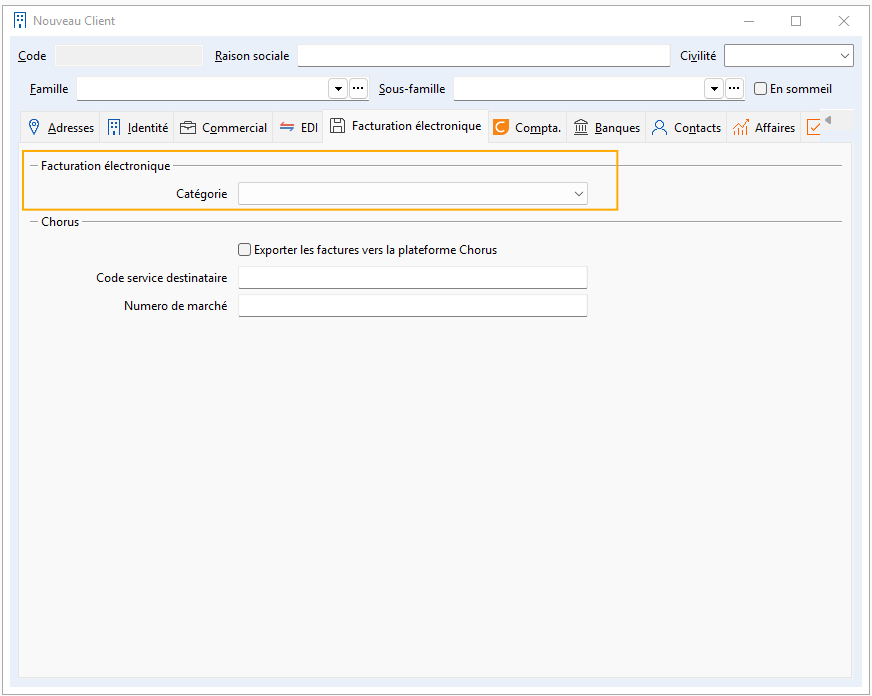Click the Raison sociale text field

[483, 56]
